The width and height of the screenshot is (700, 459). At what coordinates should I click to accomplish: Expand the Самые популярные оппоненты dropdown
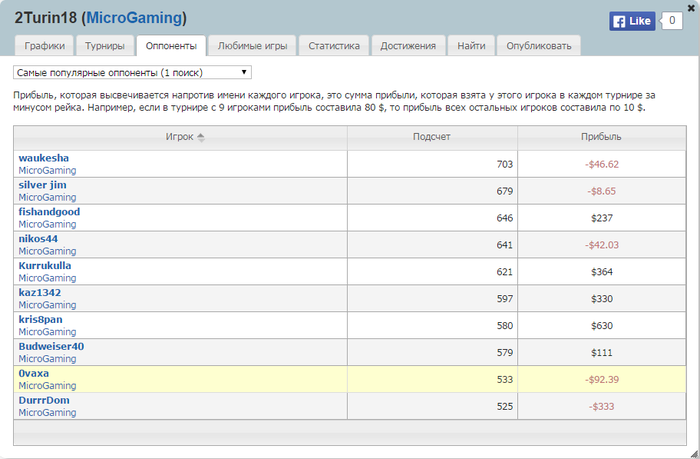(132, 72)
